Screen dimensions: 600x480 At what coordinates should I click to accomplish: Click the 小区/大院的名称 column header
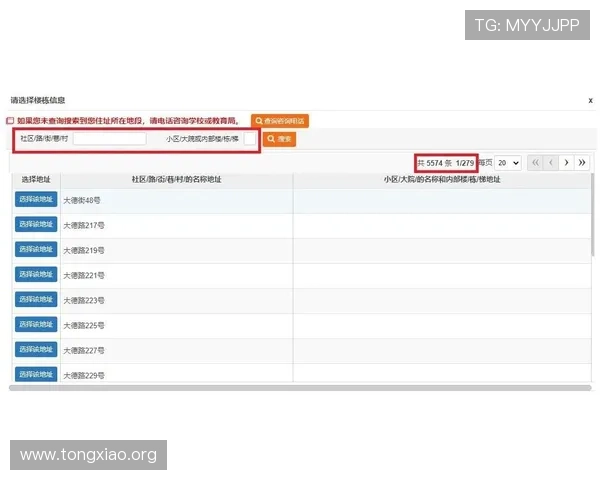[442, 180]
